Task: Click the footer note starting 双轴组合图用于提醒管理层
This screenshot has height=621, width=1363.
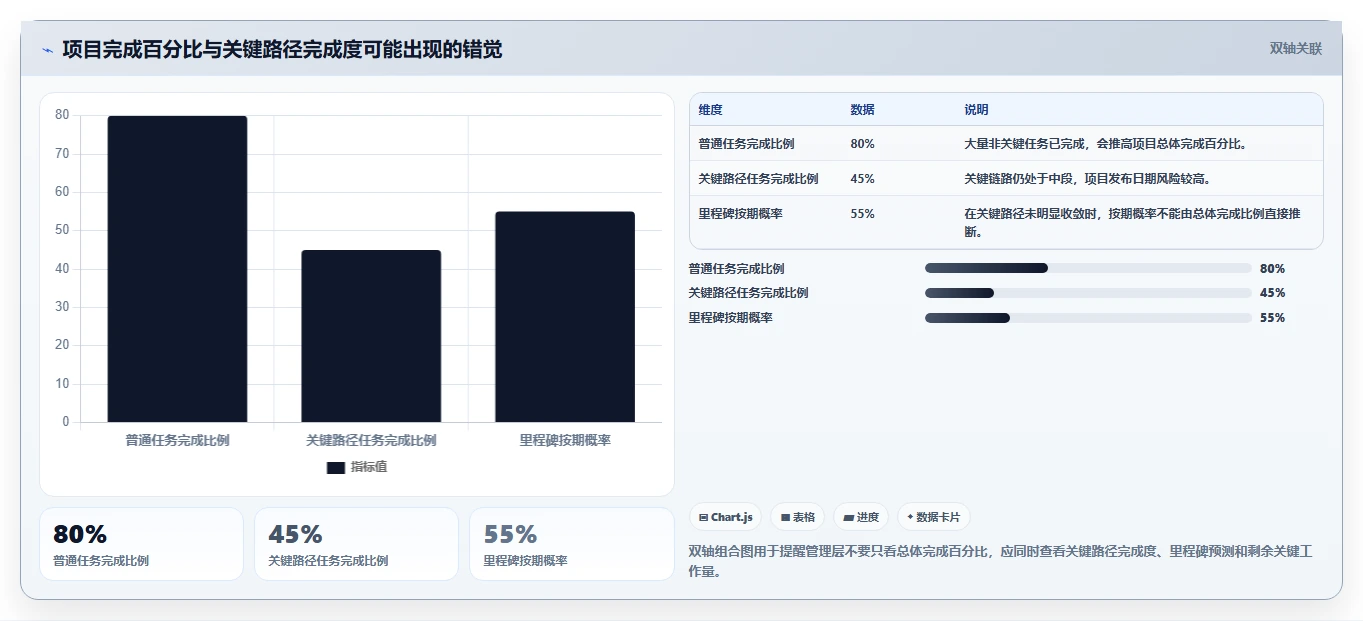Action: 1000,562
